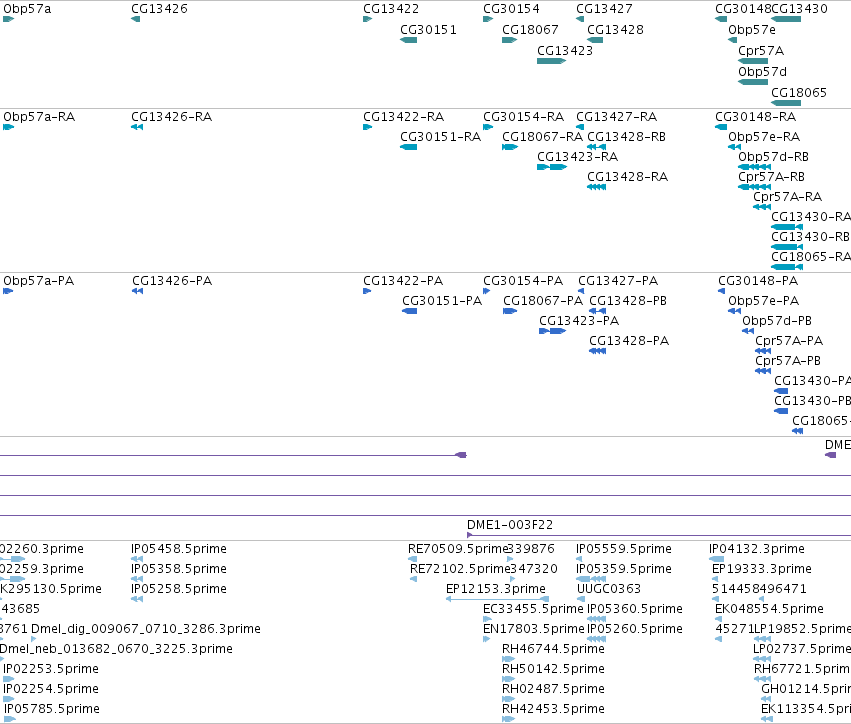Open the Cpr57A-RB transcript label
This screenshot has height=724, width=851.
771,177
